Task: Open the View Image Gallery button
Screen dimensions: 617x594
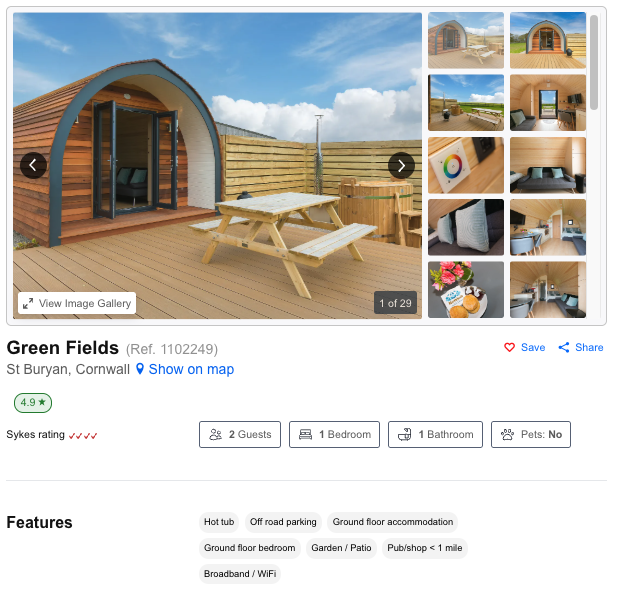Action: coord(77,303)
